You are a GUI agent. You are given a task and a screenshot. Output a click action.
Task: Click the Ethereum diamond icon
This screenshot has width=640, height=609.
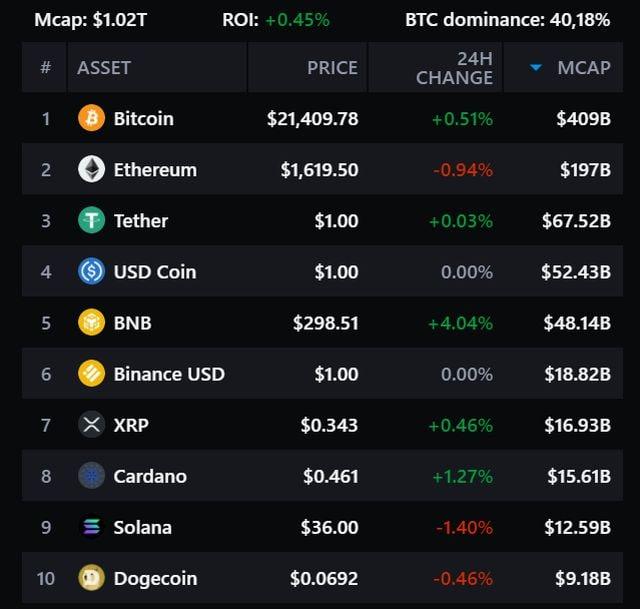coord(91,169)
